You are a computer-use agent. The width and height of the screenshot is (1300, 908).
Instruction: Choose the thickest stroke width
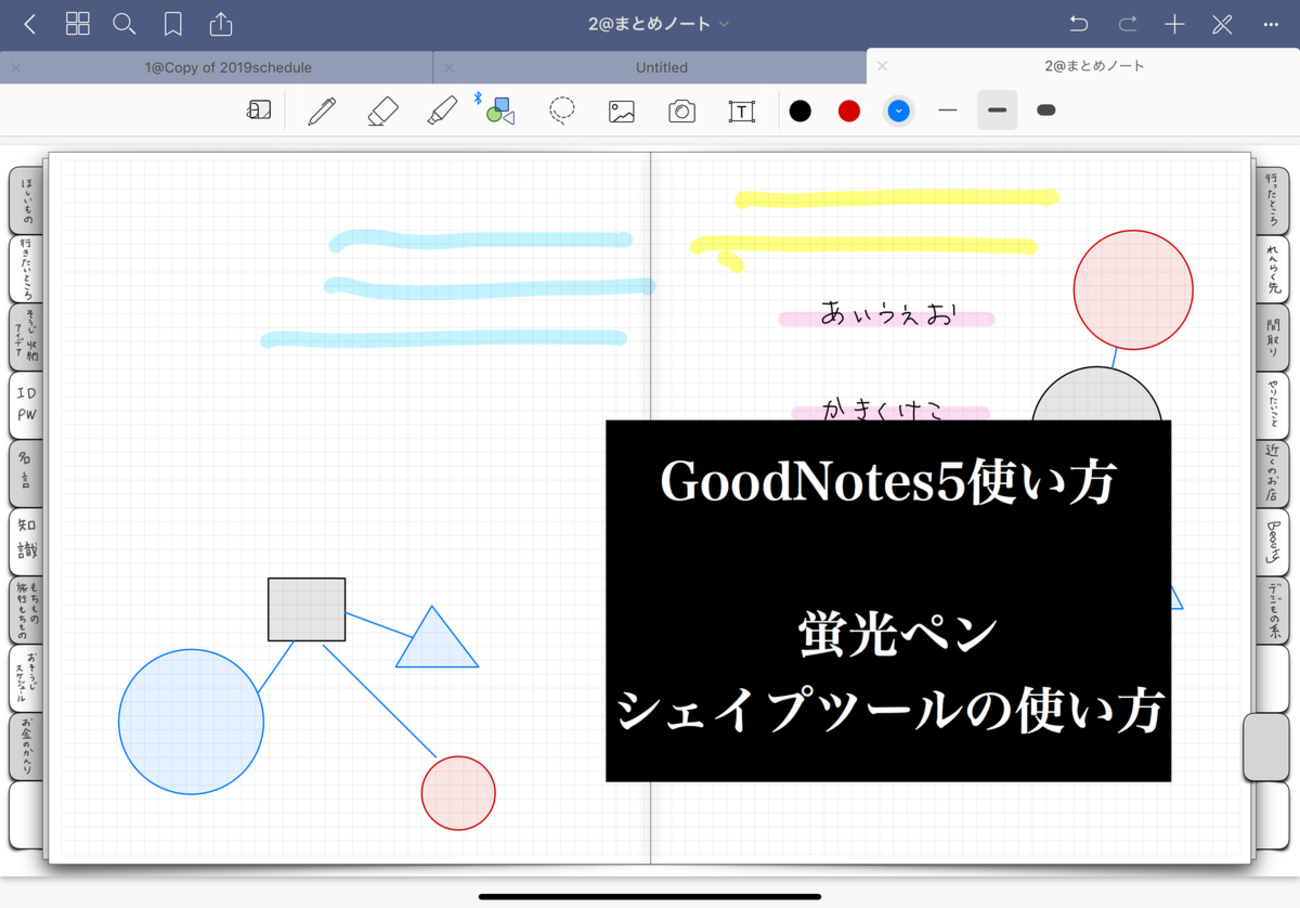pos(1046,110)
